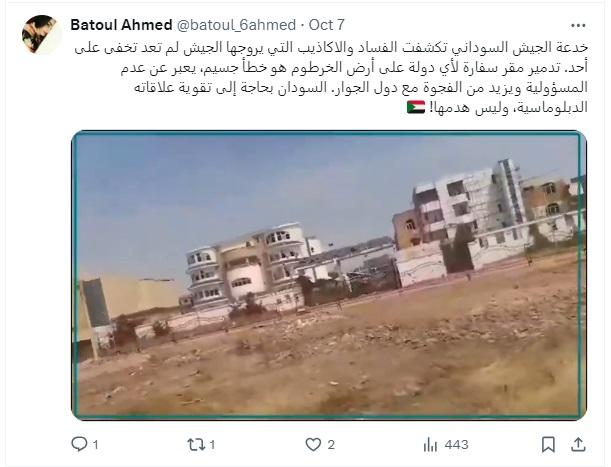Click the Sudan flag emoji in tweet
This screenshot has width=611, height=467.
[x=416, y=107]
